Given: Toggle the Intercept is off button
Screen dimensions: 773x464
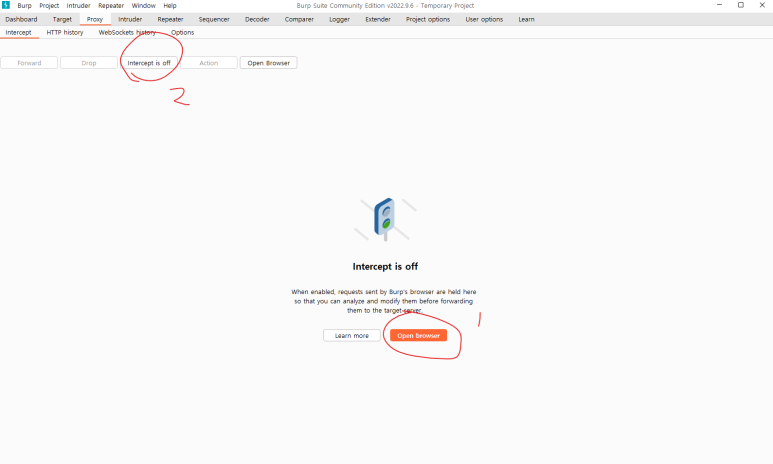Looking at the screenshot, I should 149,63.
